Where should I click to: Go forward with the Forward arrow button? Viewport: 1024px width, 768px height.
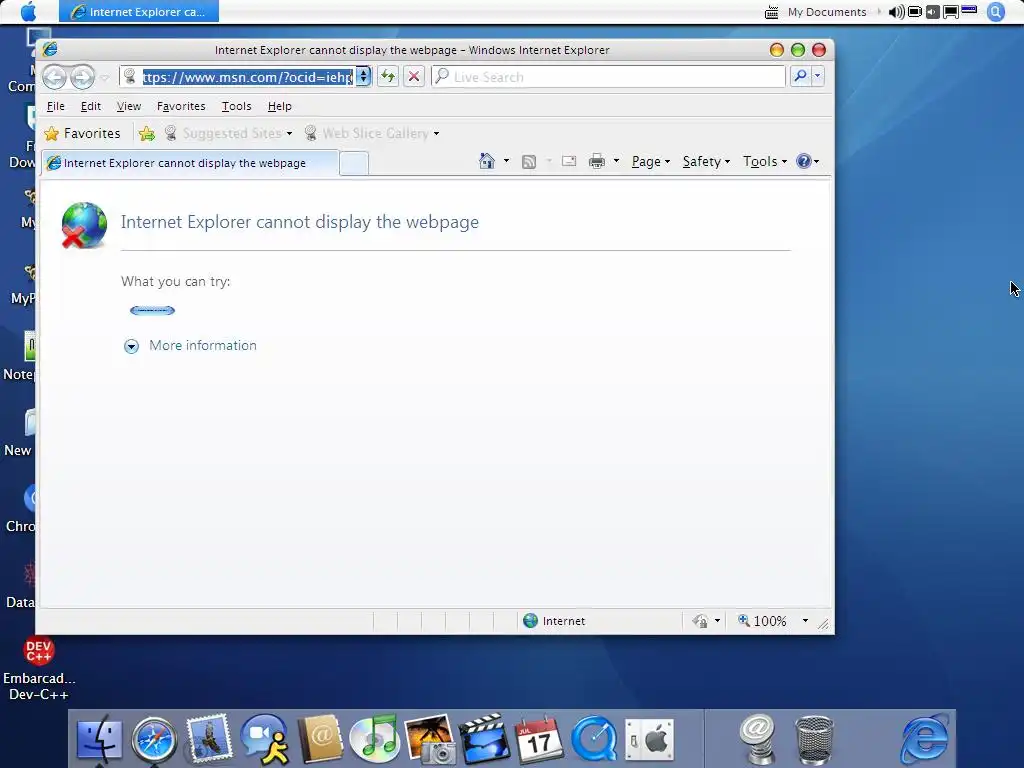(82, 77)
